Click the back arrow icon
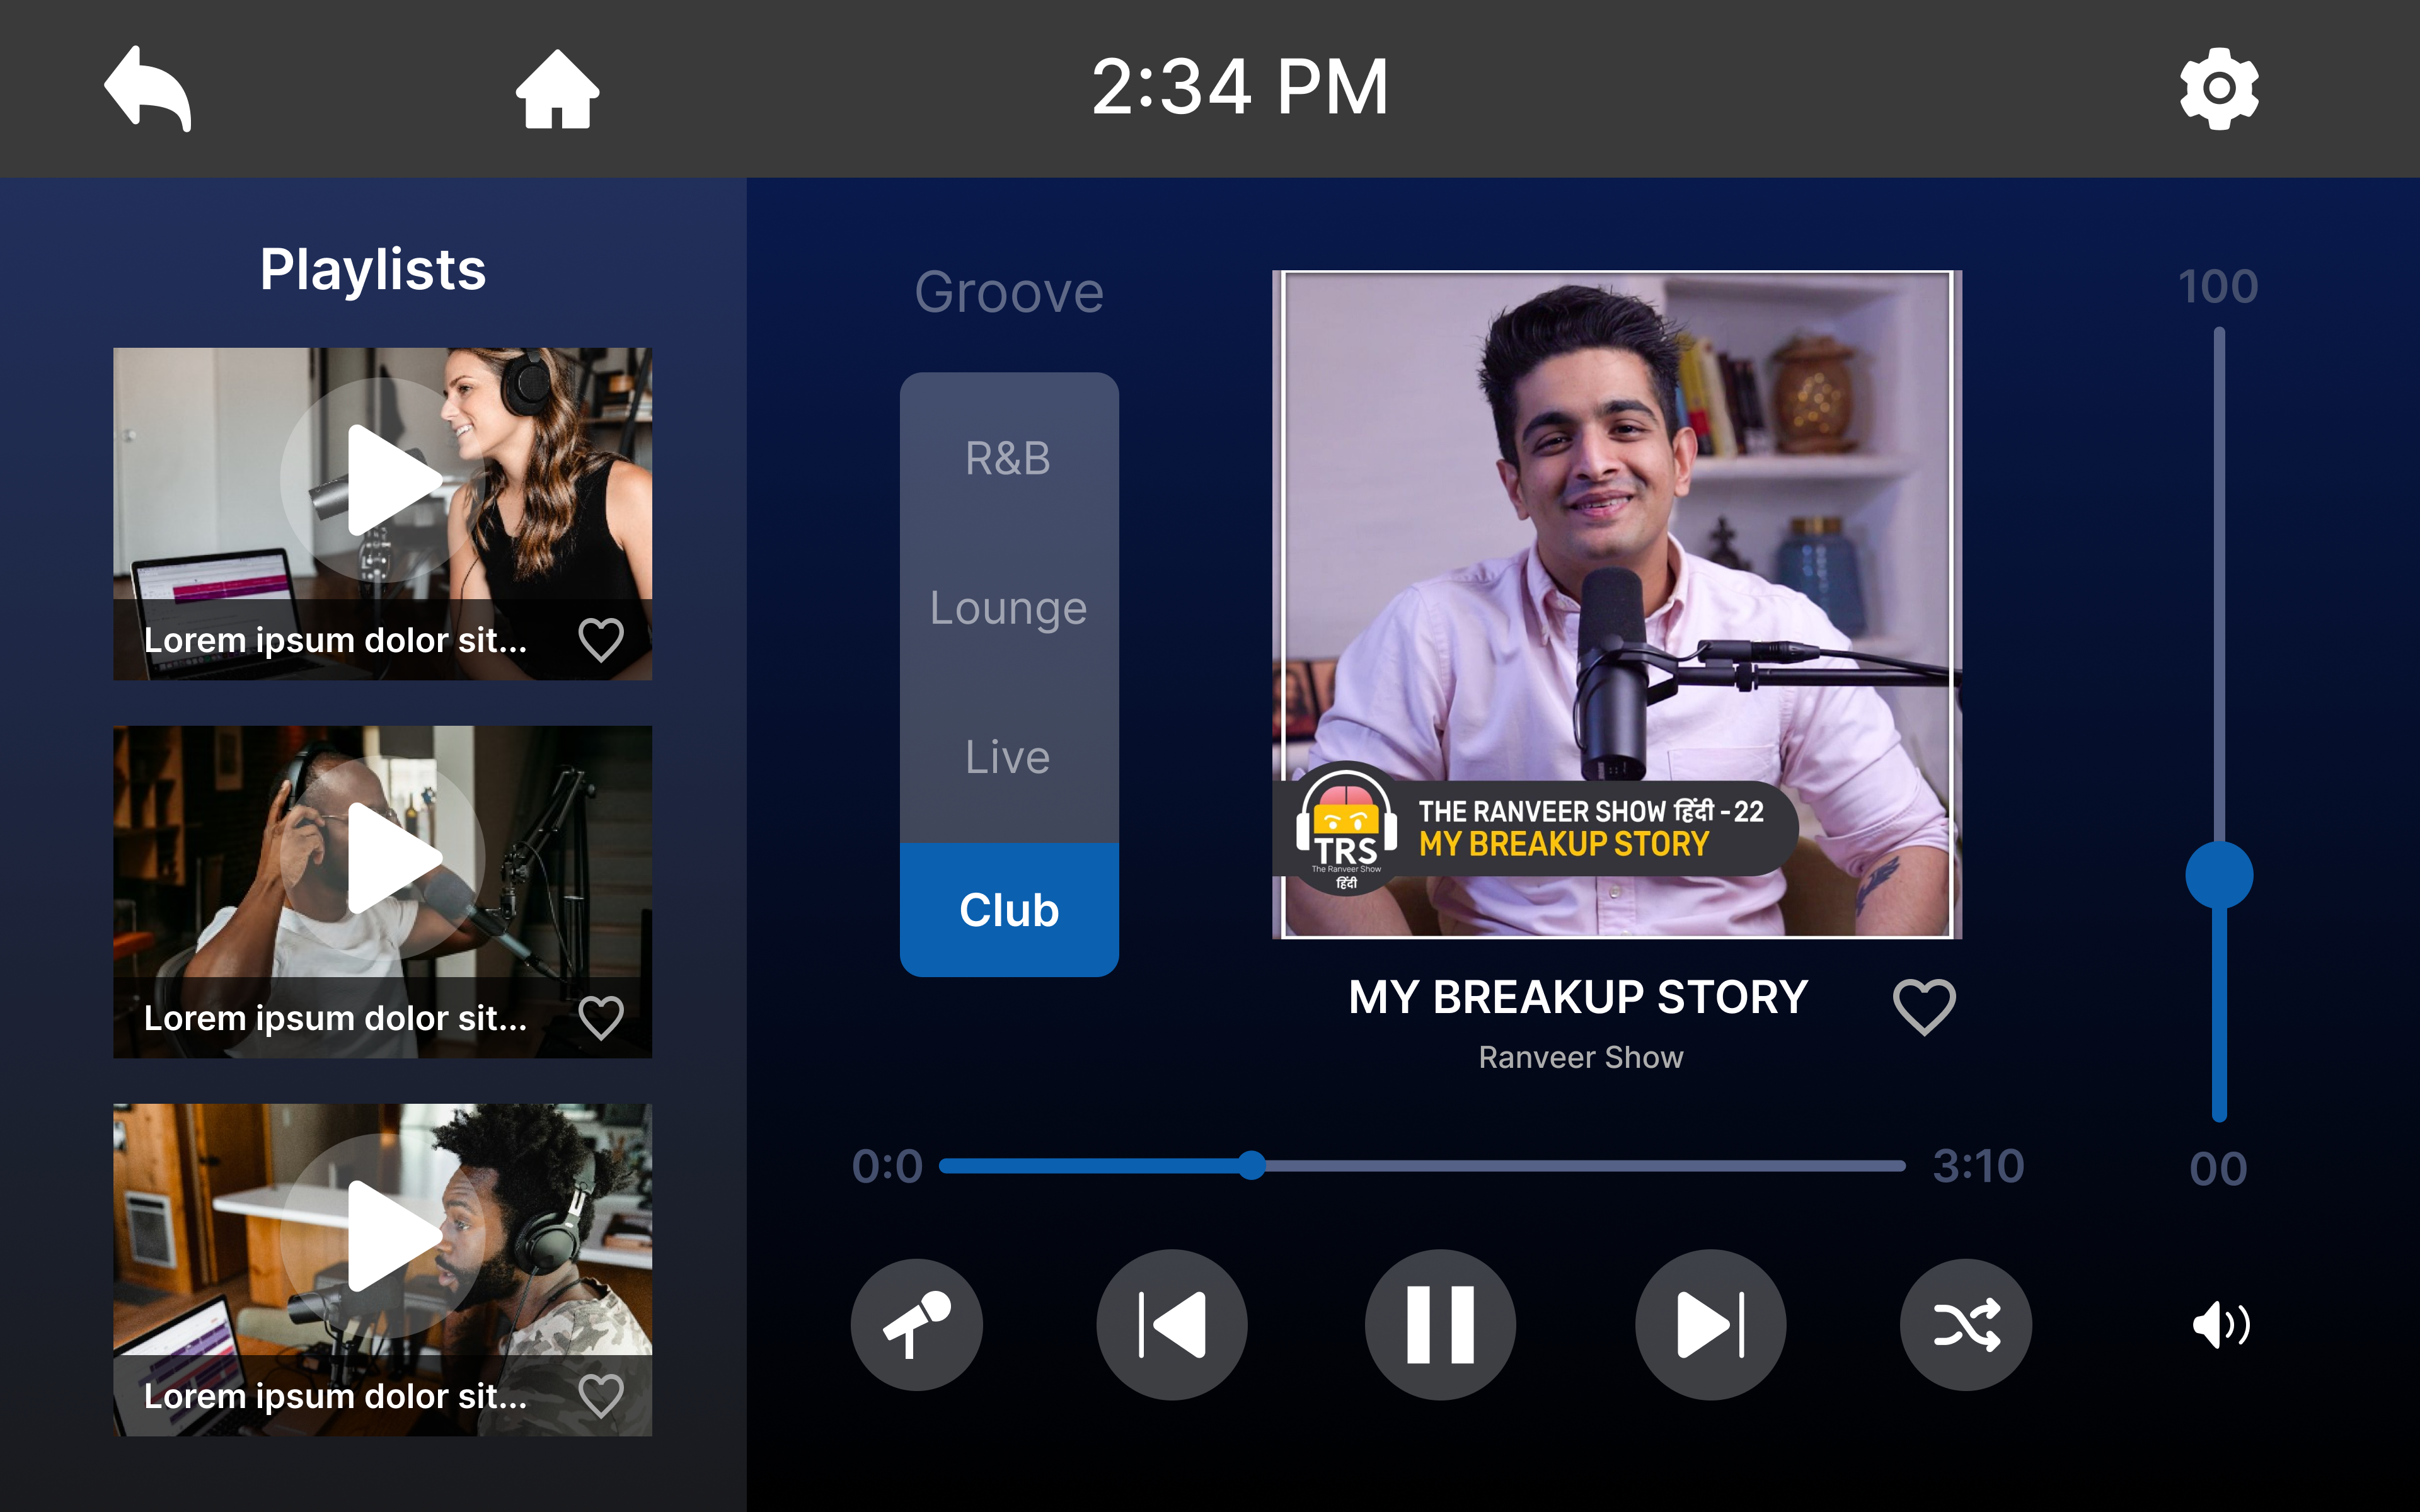The width and height of the screenshot is (2420, 1512). pos(148,88)
